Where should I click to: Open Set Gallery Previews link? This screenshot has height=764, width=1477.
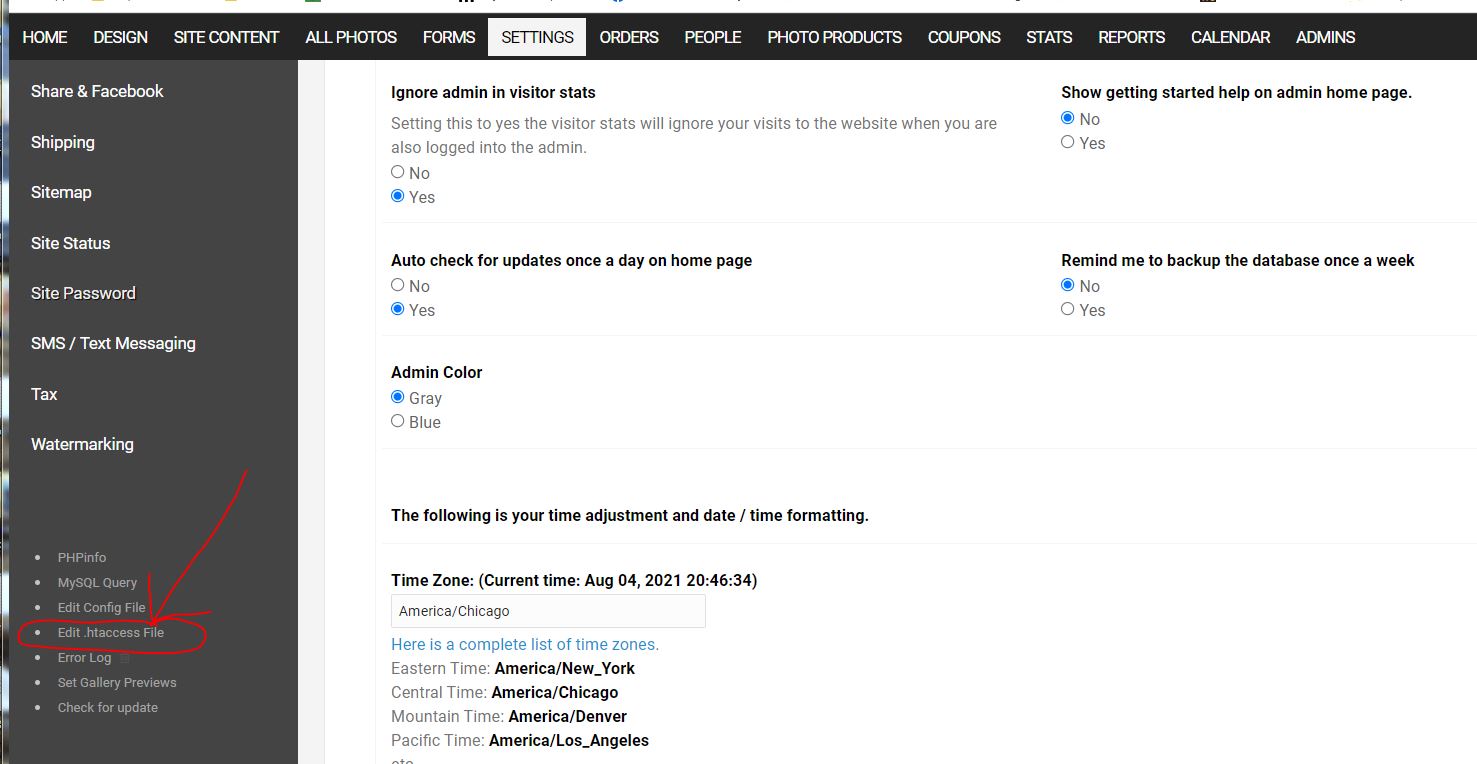point(117,683)
